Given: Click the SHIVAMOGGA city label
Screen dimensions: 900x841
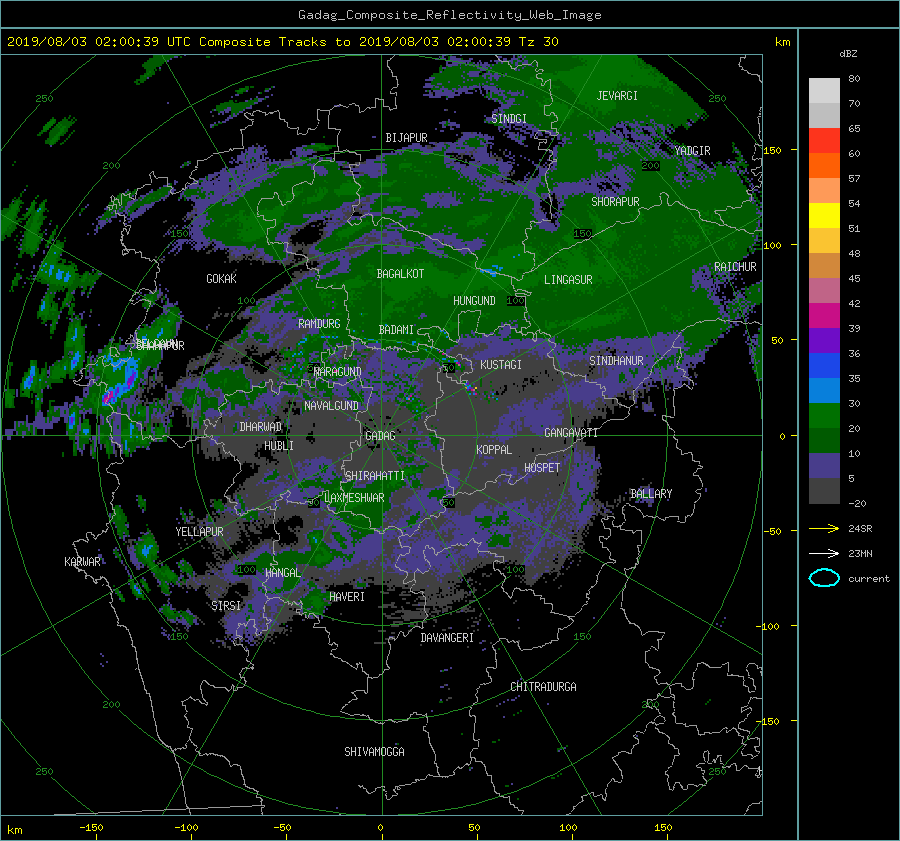Looking at the screenshot, I should pos(374,752).
